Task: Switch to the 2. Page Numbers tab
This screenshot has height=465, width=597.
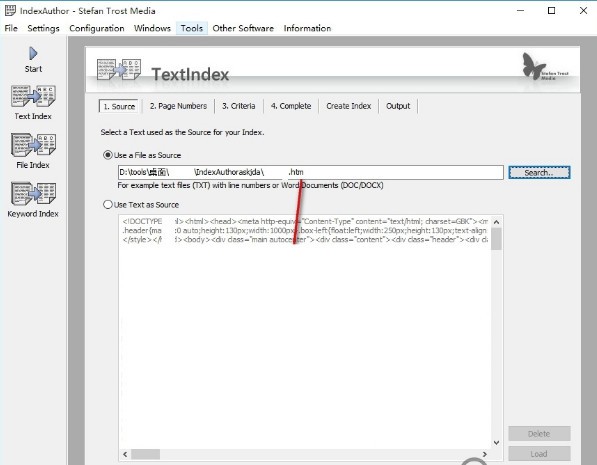Action: [178, 106]
